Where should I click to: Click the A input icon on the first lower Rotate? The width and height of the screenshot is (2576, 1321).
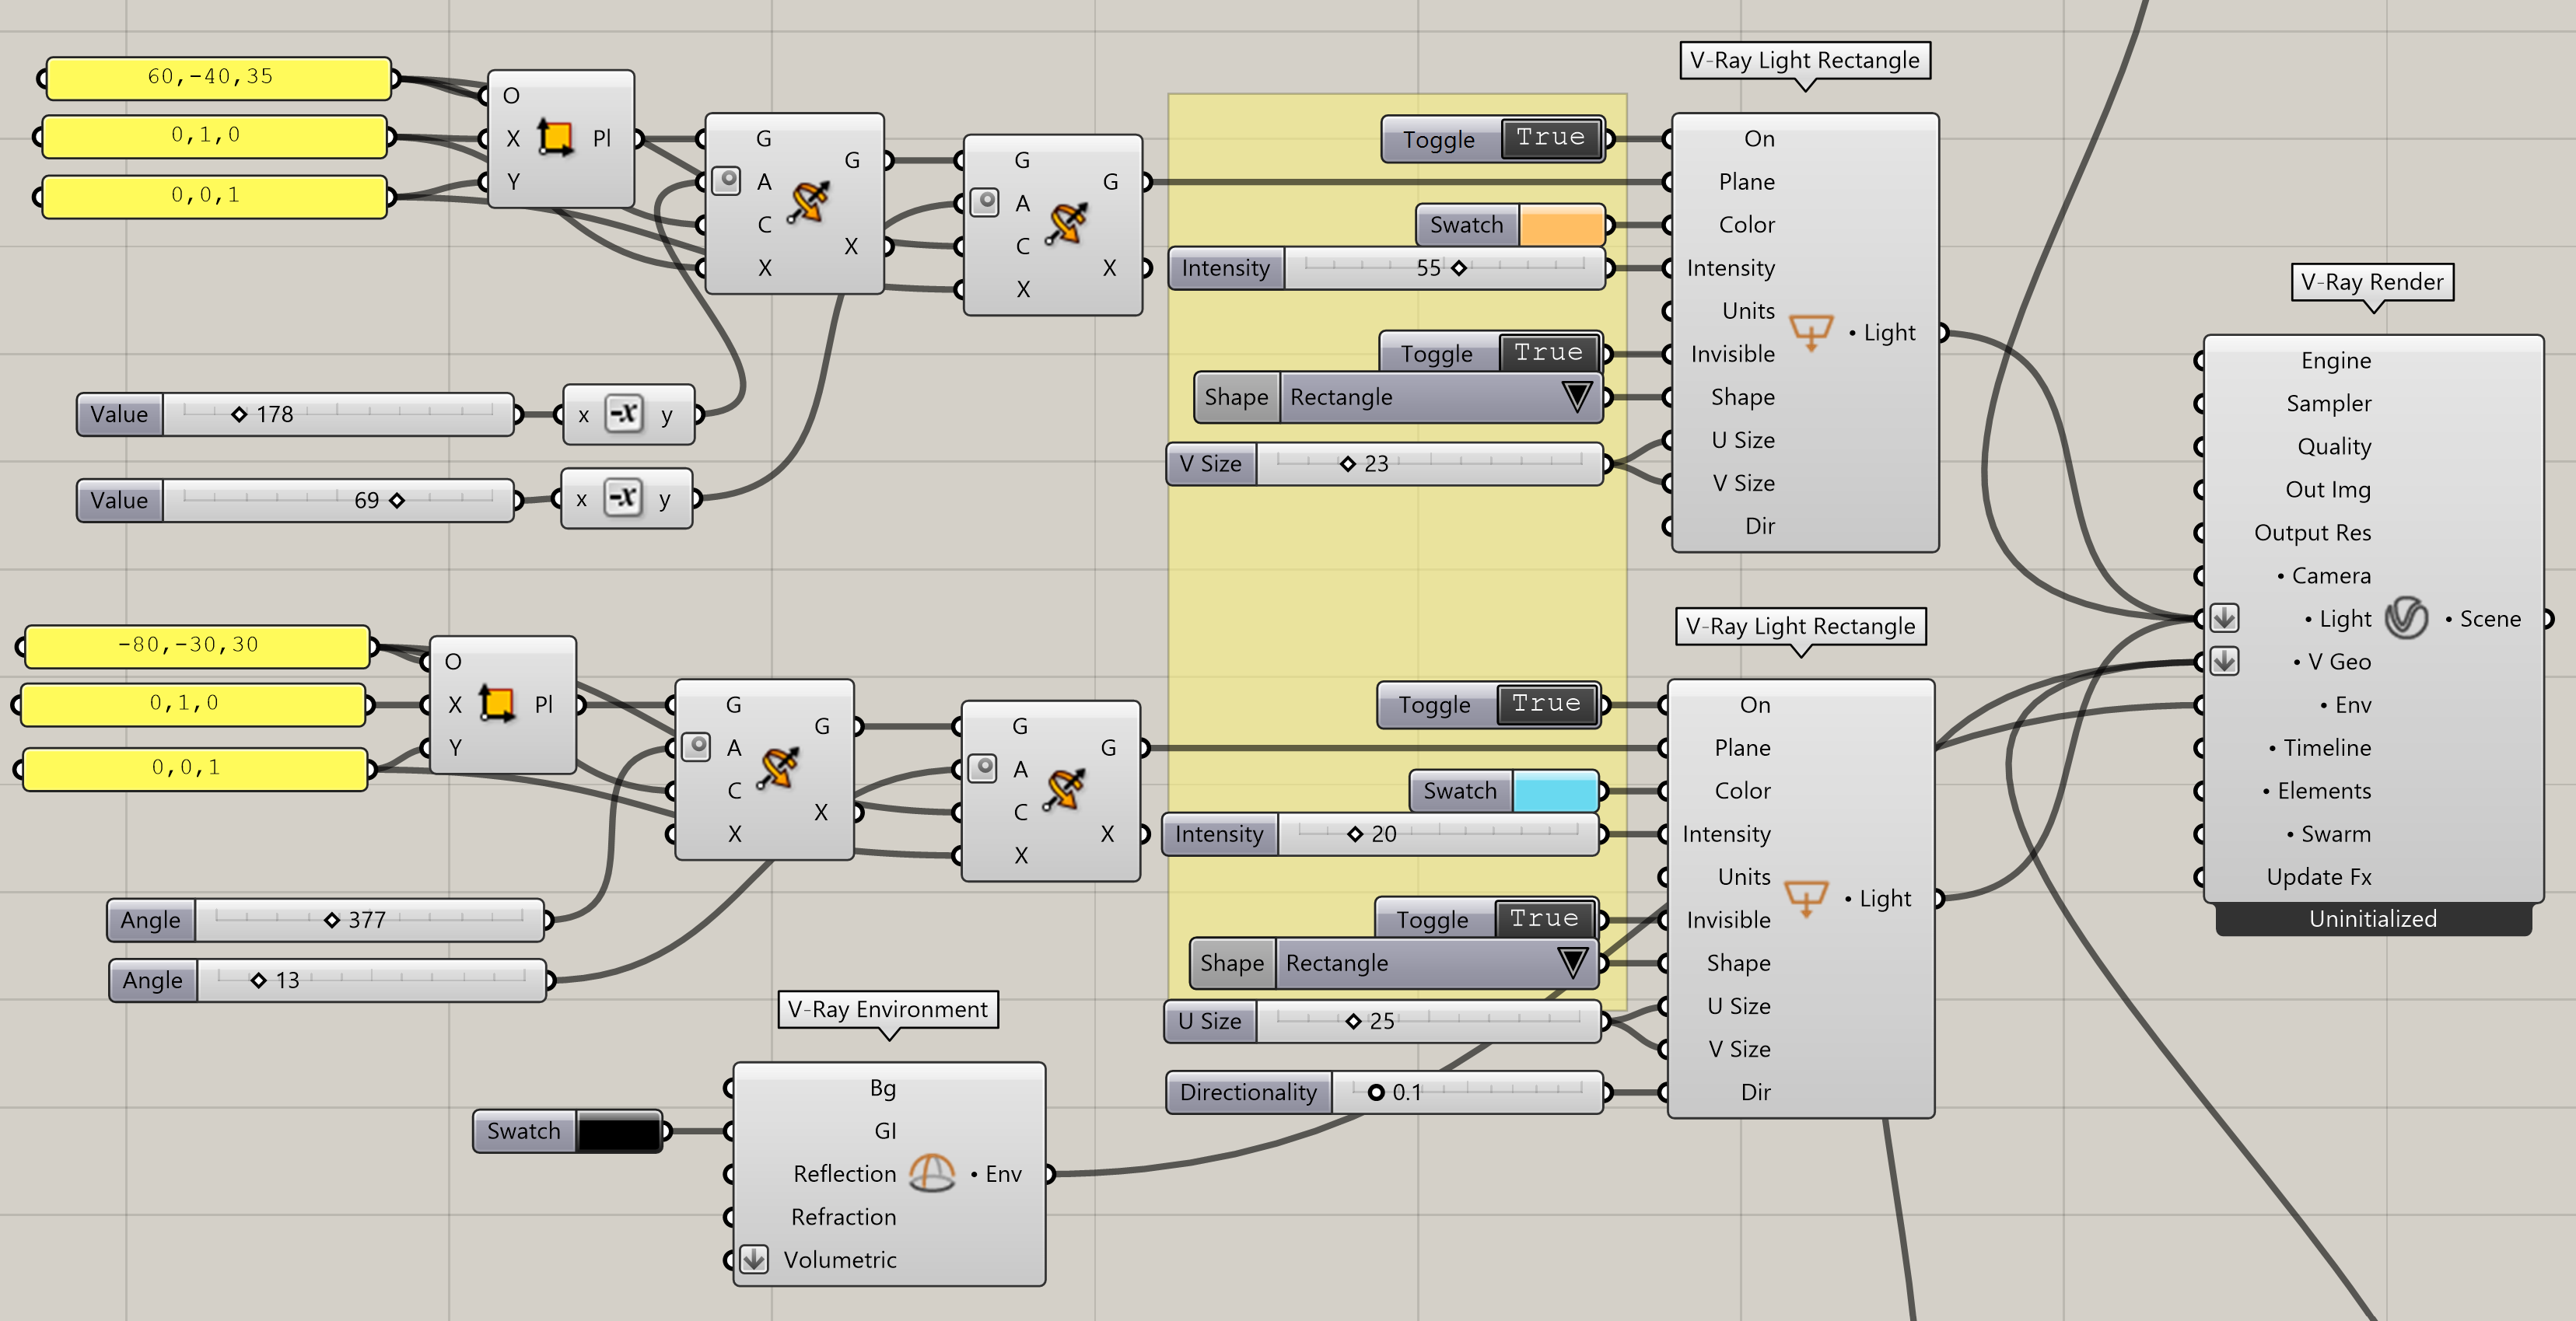[x=697, y=746]
